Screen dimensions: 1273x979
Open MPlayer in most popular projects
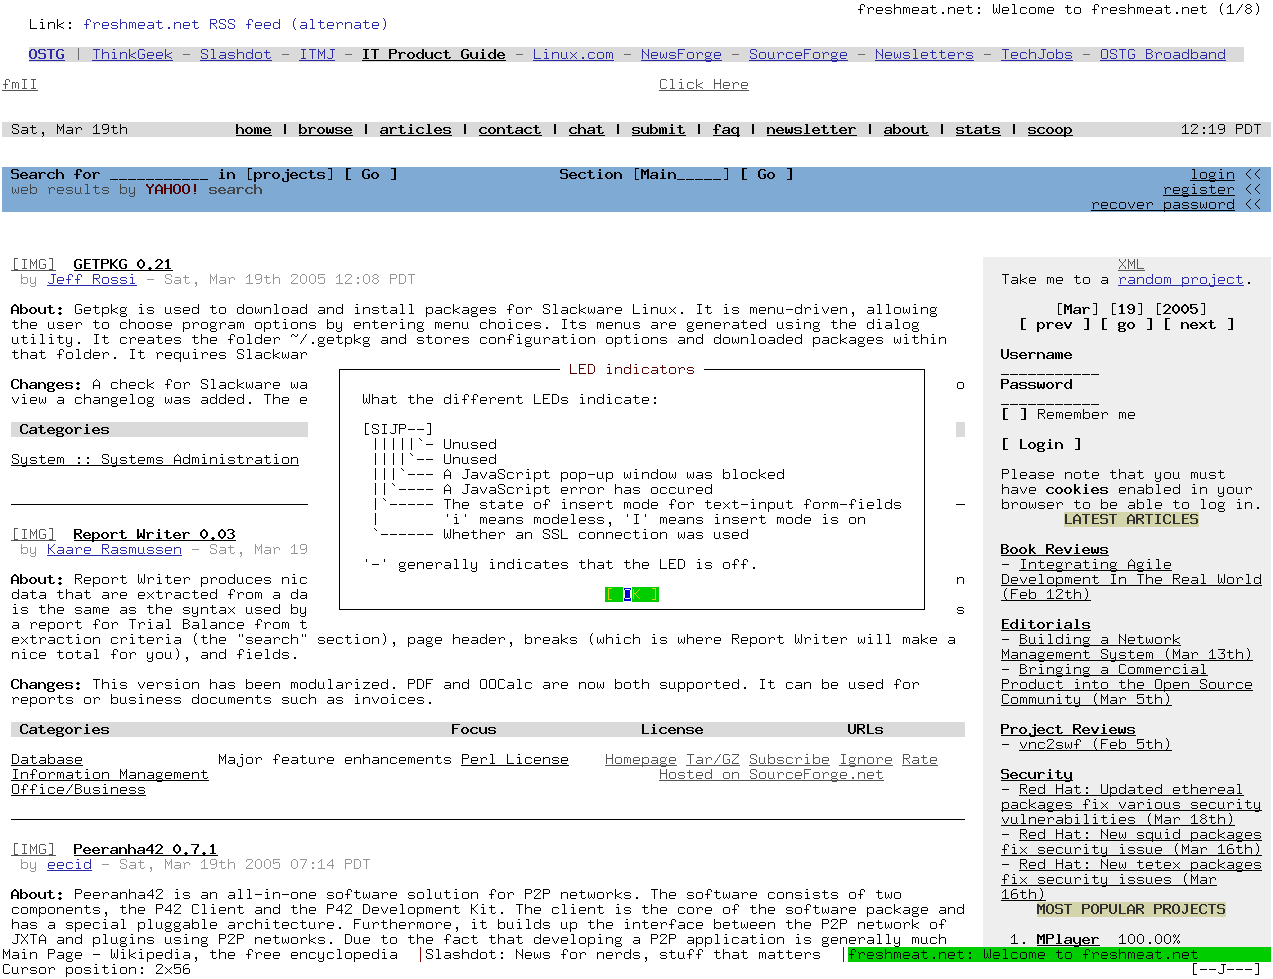tap(1067, 939)
